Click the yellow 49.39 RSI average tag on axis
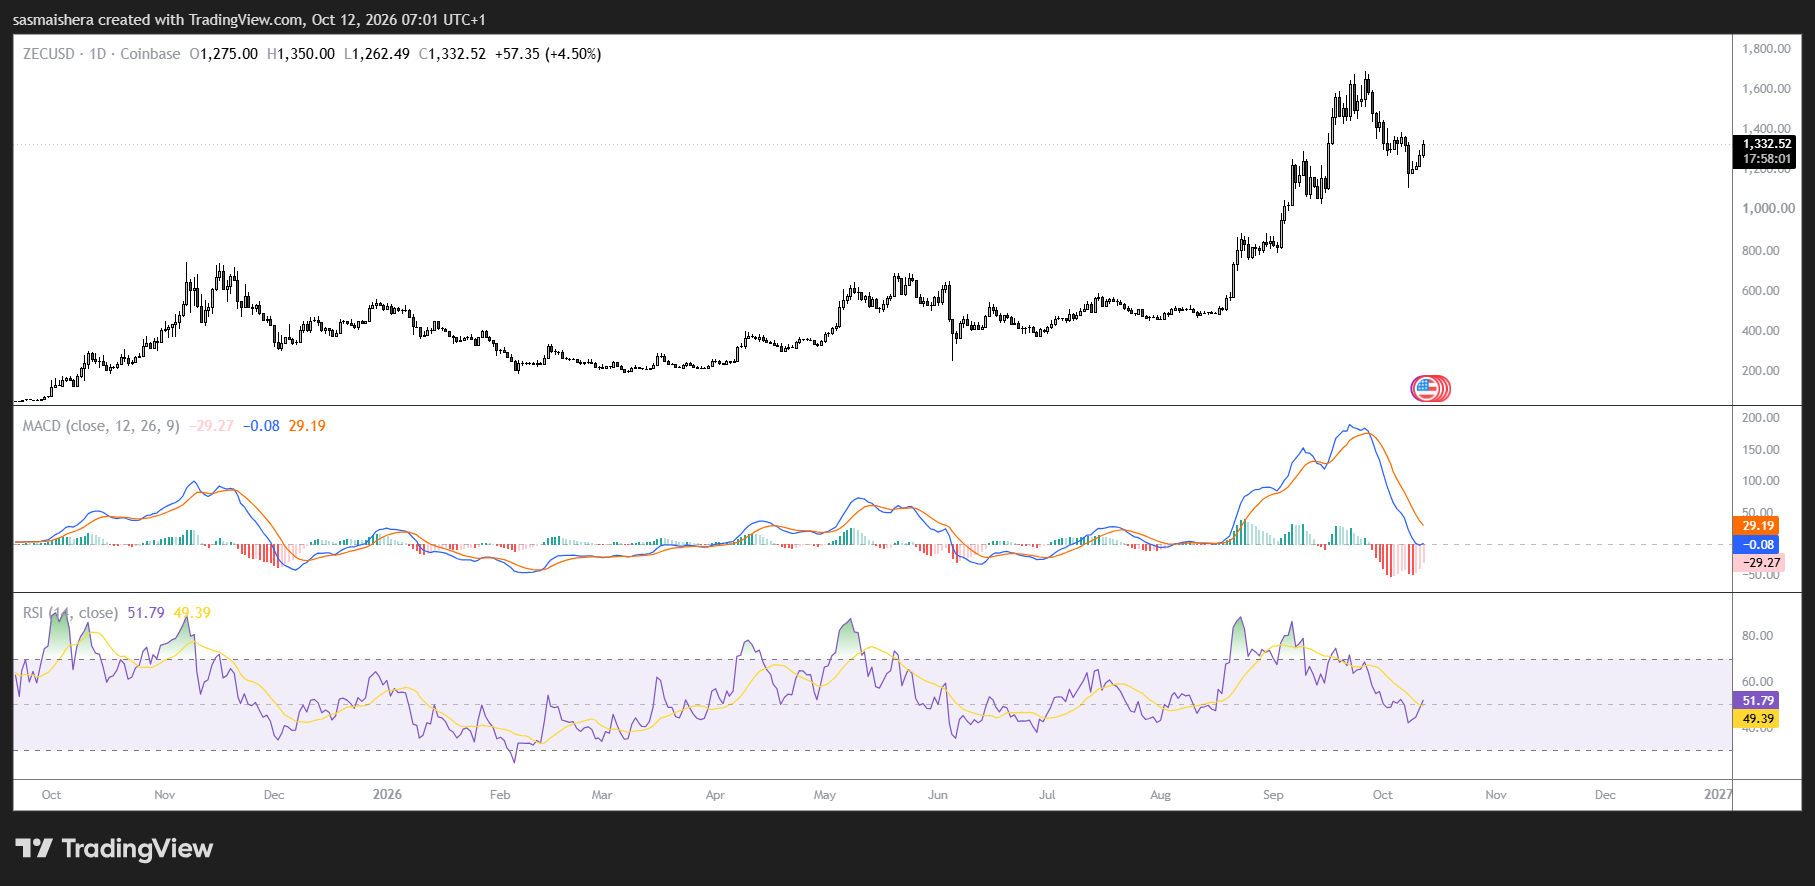This screenshot has width=1815, height=886. (1757, 719)
